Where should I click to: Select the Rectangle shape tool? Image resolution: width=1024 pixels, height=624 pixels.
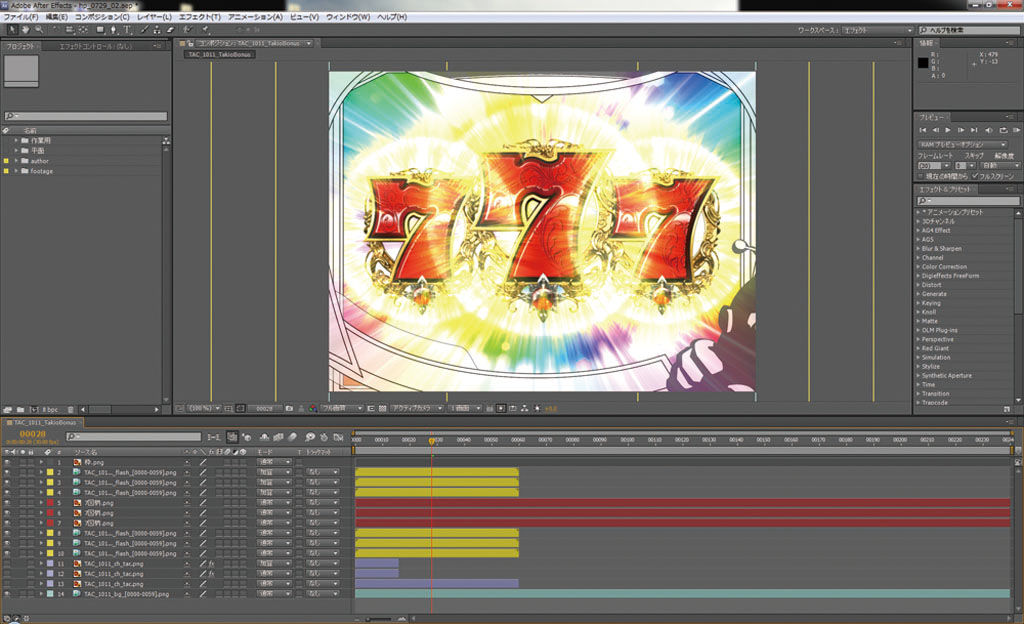tap(100, 29)
